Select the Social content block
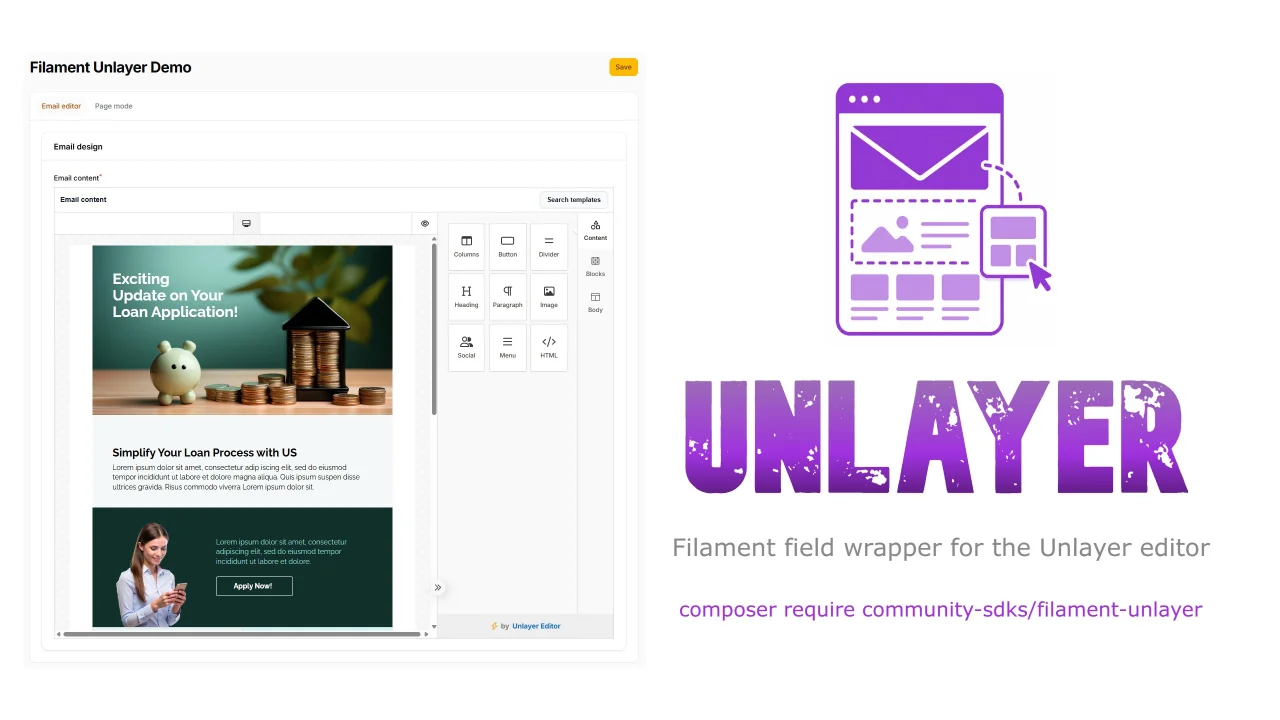Screen dimensions: 1280x720 [466, 347]
